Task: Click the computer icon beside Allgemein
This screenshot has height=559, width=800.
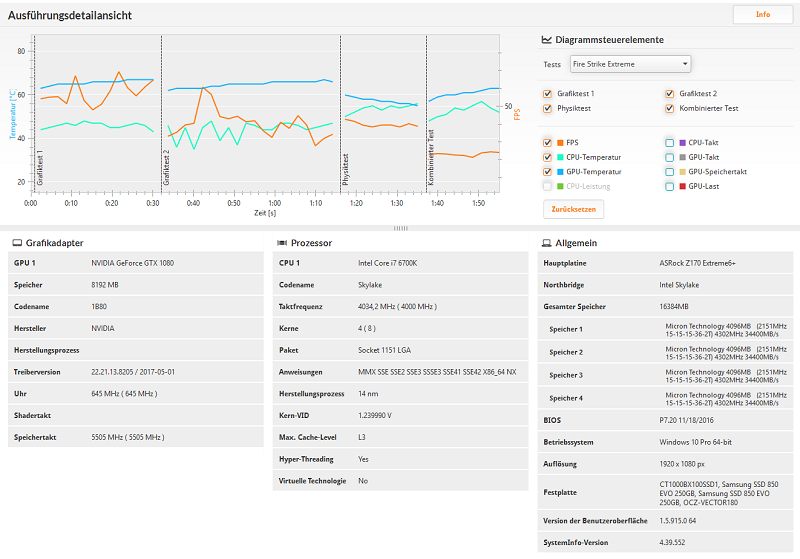Action: click(546, 243)
